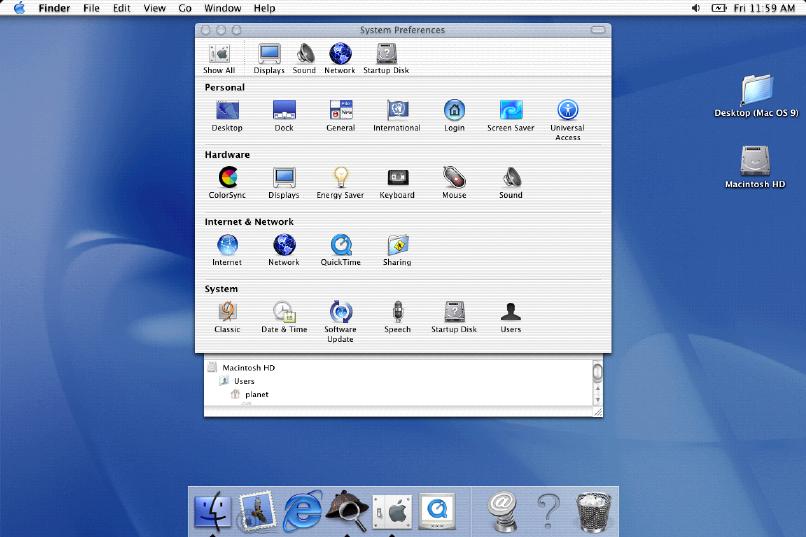Open the Energy Saver preferences
806x537 pixels.
tap(340, 183)
